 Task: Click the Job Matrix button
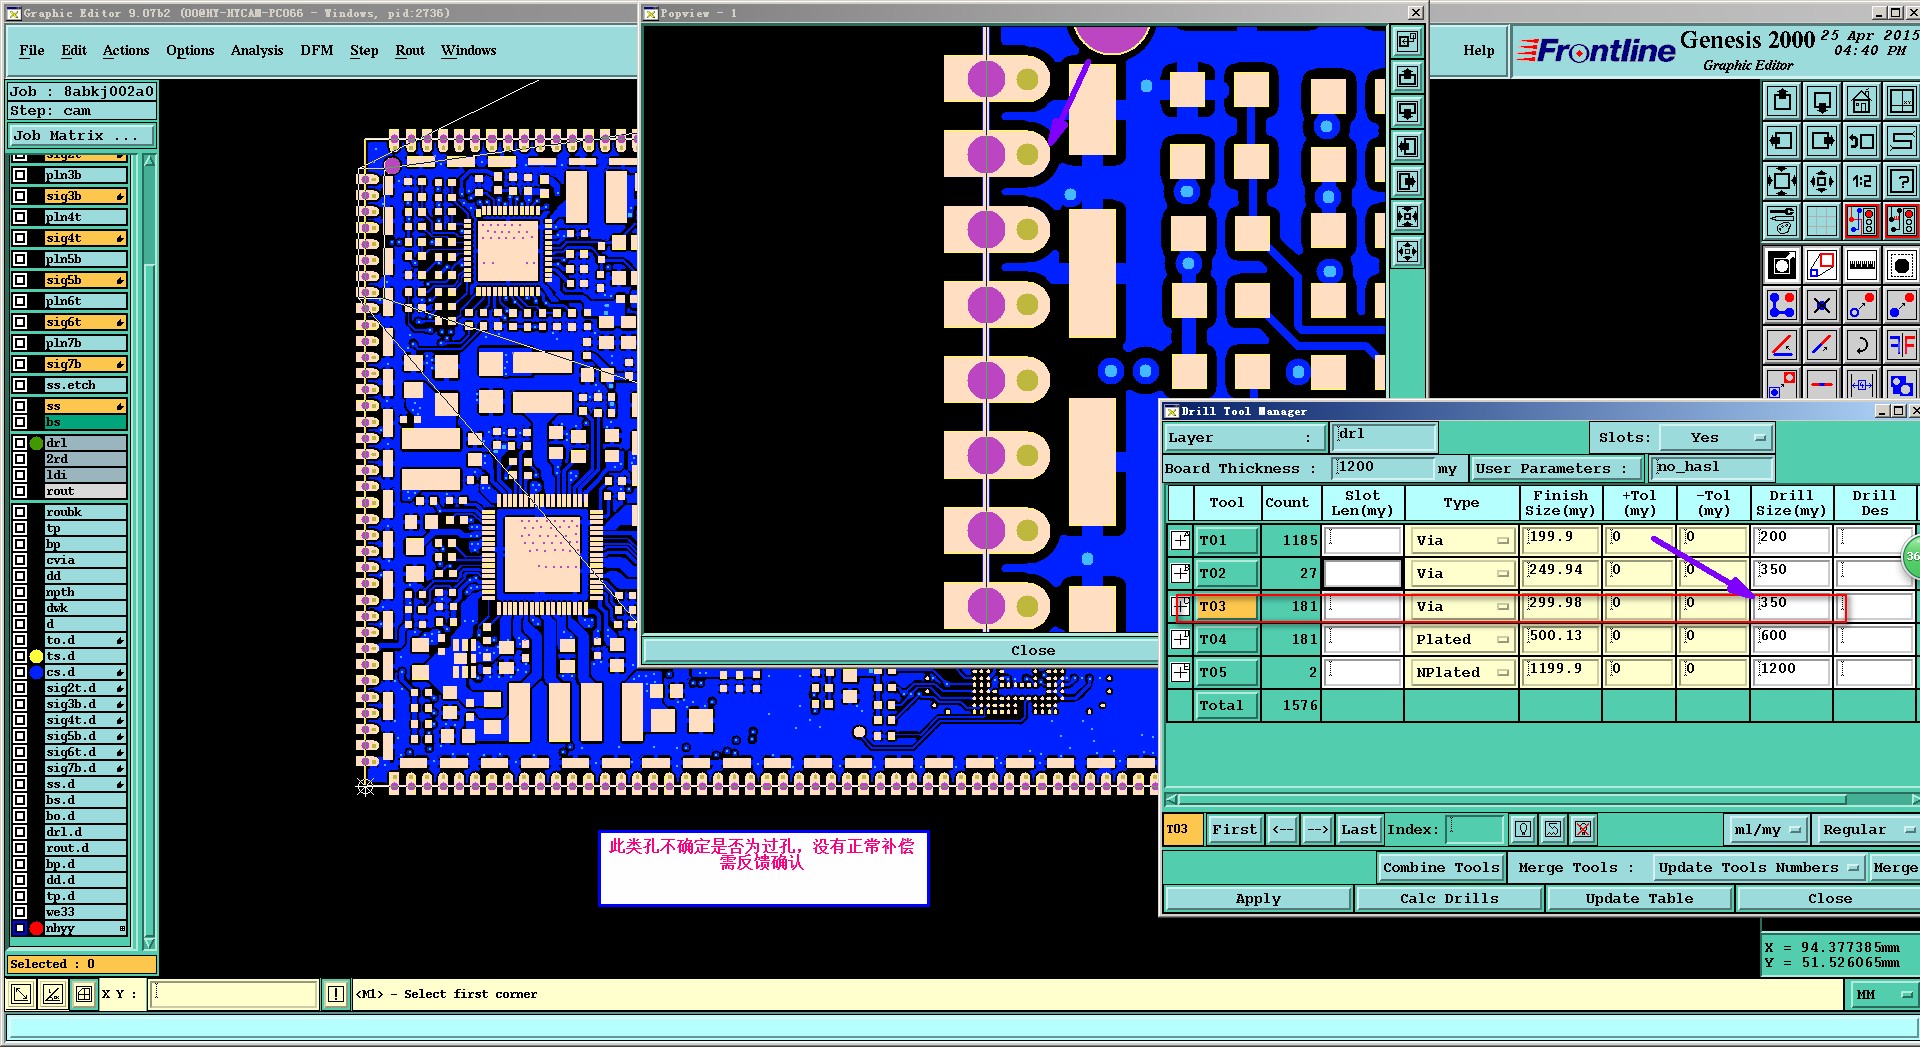82,135
